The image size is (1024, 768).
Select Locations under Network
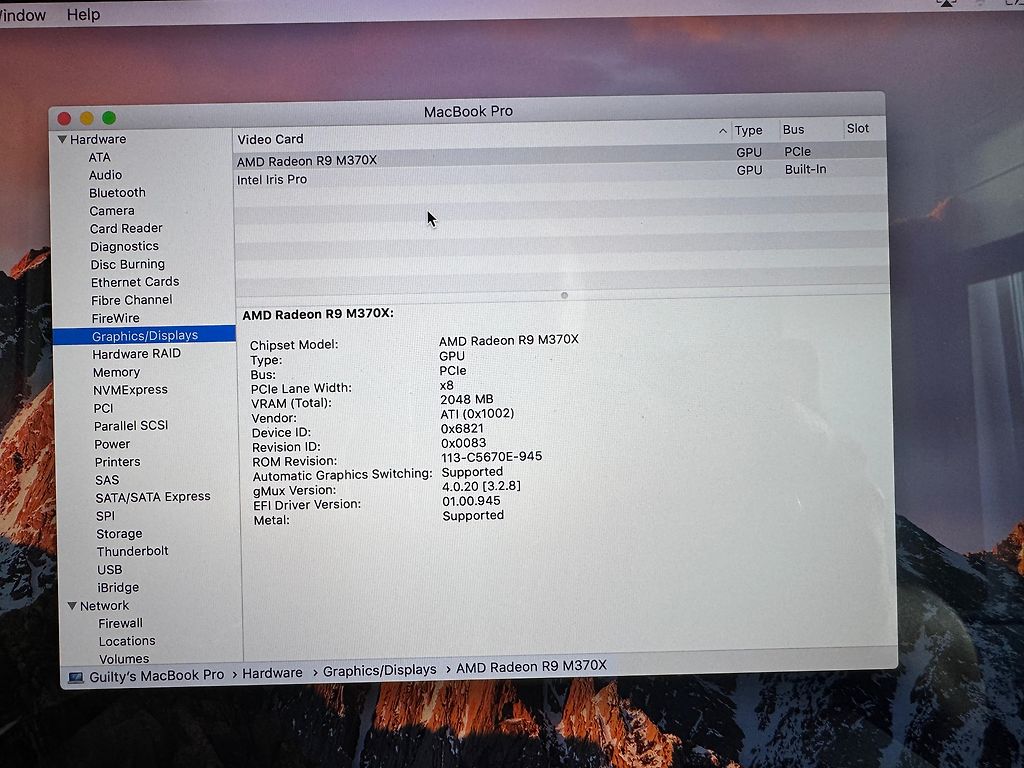127,641
